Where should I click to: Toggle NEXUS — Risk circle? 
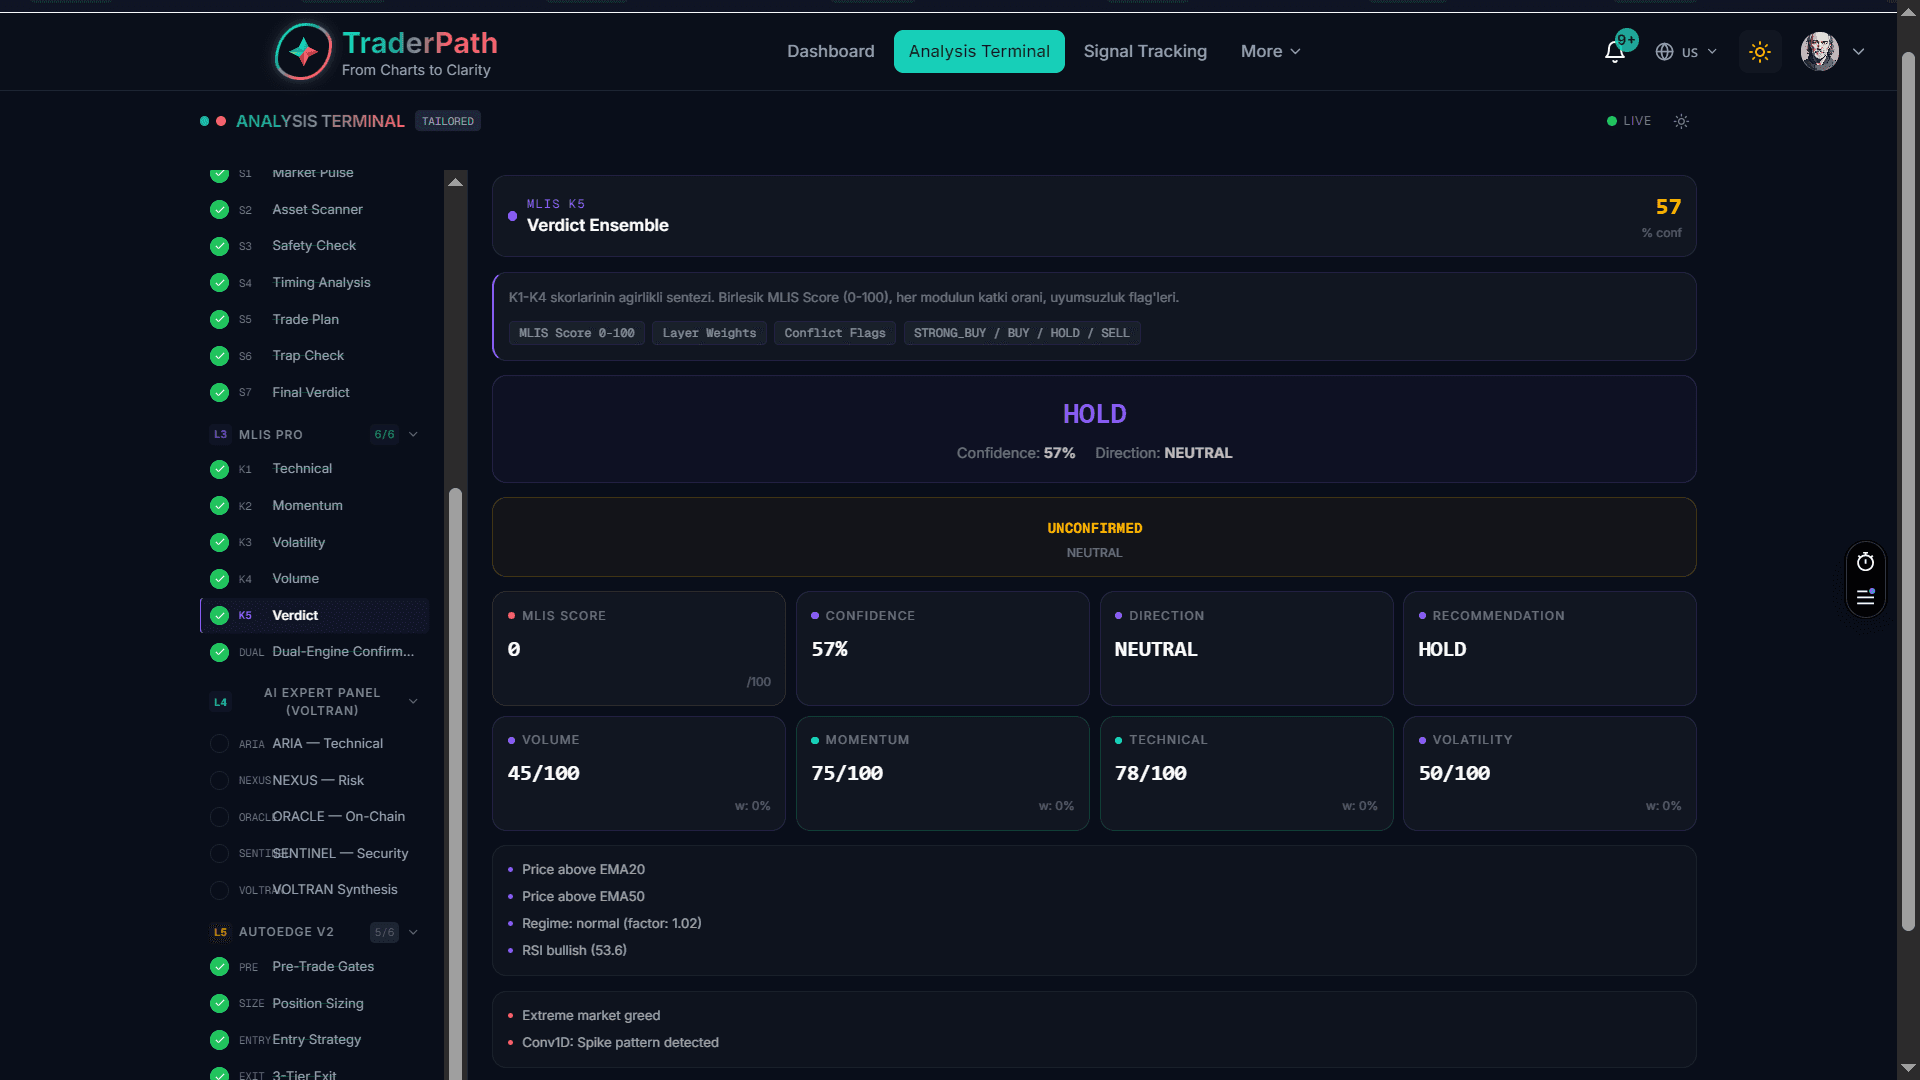coord(219,780)
